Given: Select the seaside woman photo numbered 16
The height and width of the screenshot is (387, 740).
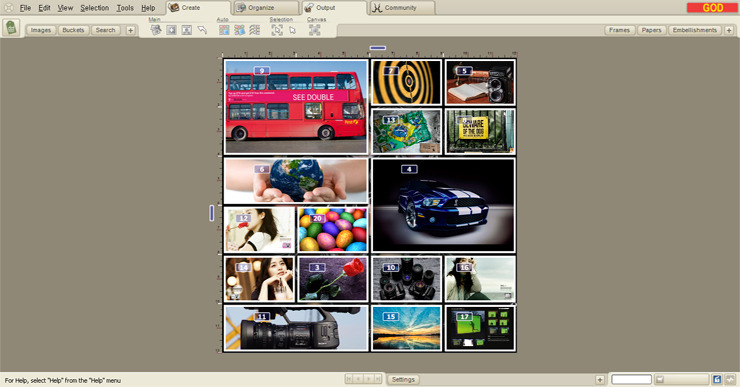Looking at the screenshot, I should click(x=480, y=279).
